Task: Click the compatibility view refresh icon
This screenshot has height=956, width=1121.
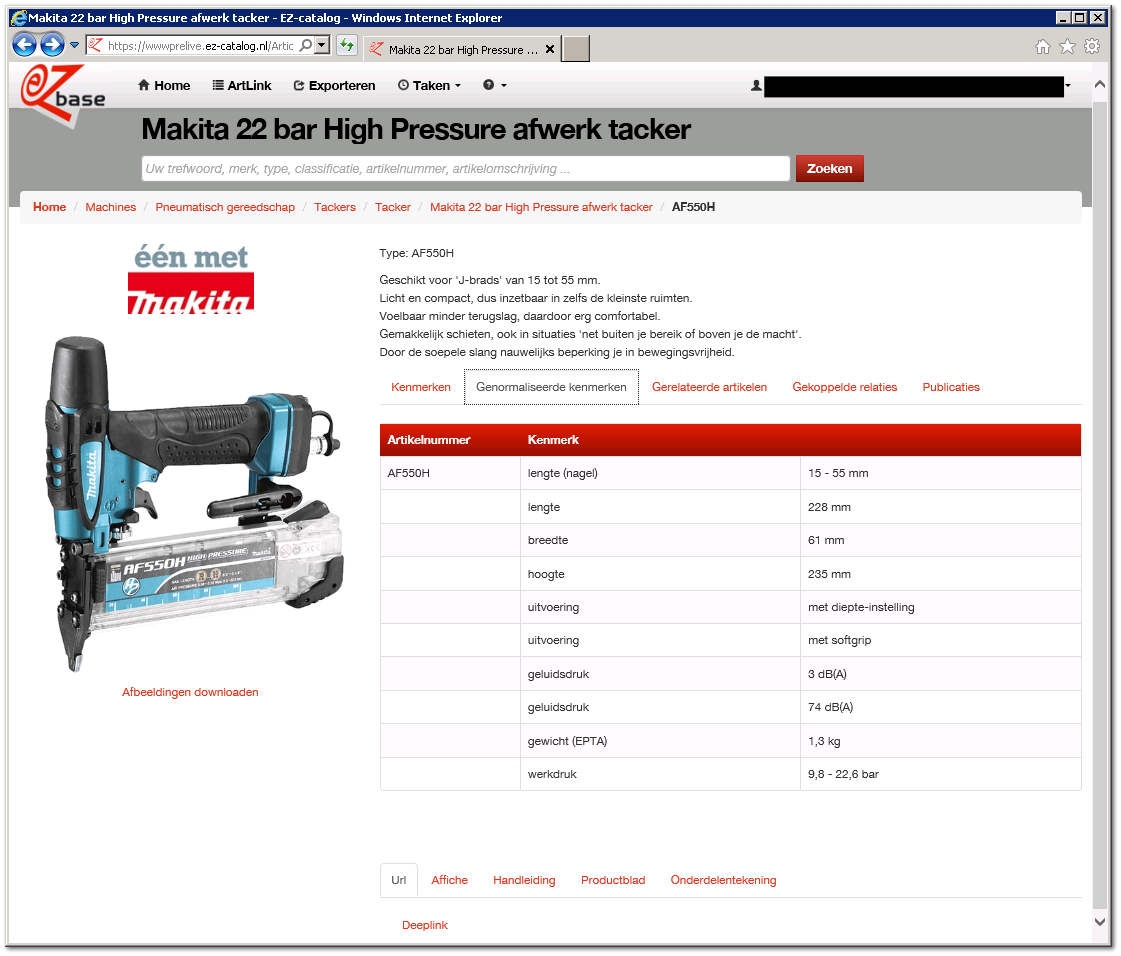Action: [x=347, y=46]
